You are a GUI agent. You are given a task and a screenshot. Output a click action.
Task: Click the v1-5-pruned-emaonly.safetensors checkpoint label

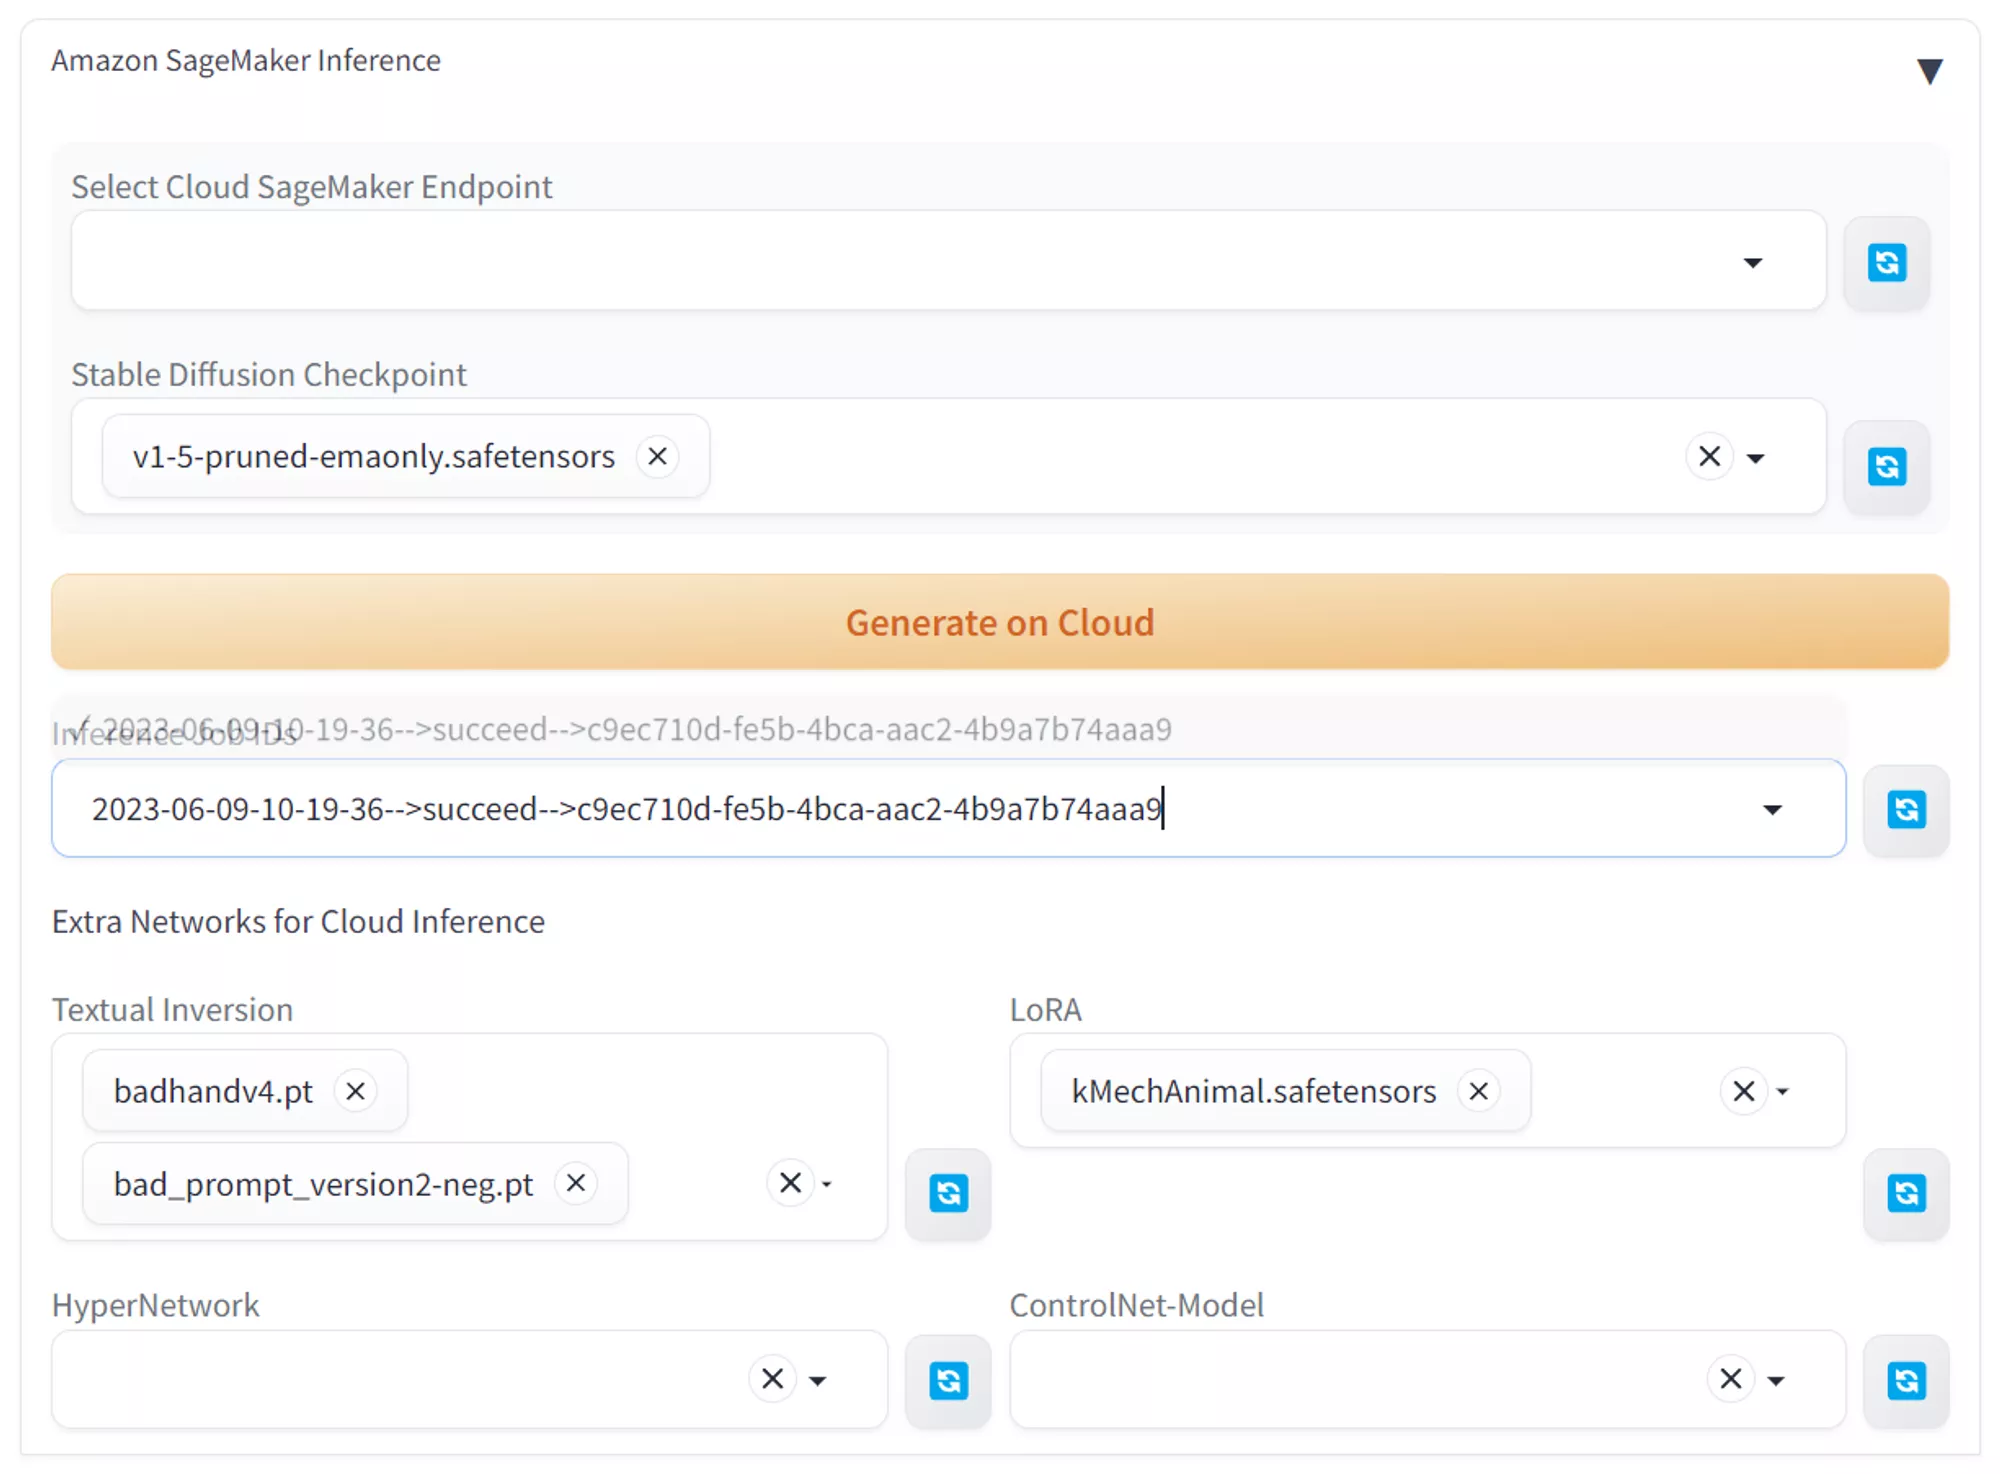373,456
